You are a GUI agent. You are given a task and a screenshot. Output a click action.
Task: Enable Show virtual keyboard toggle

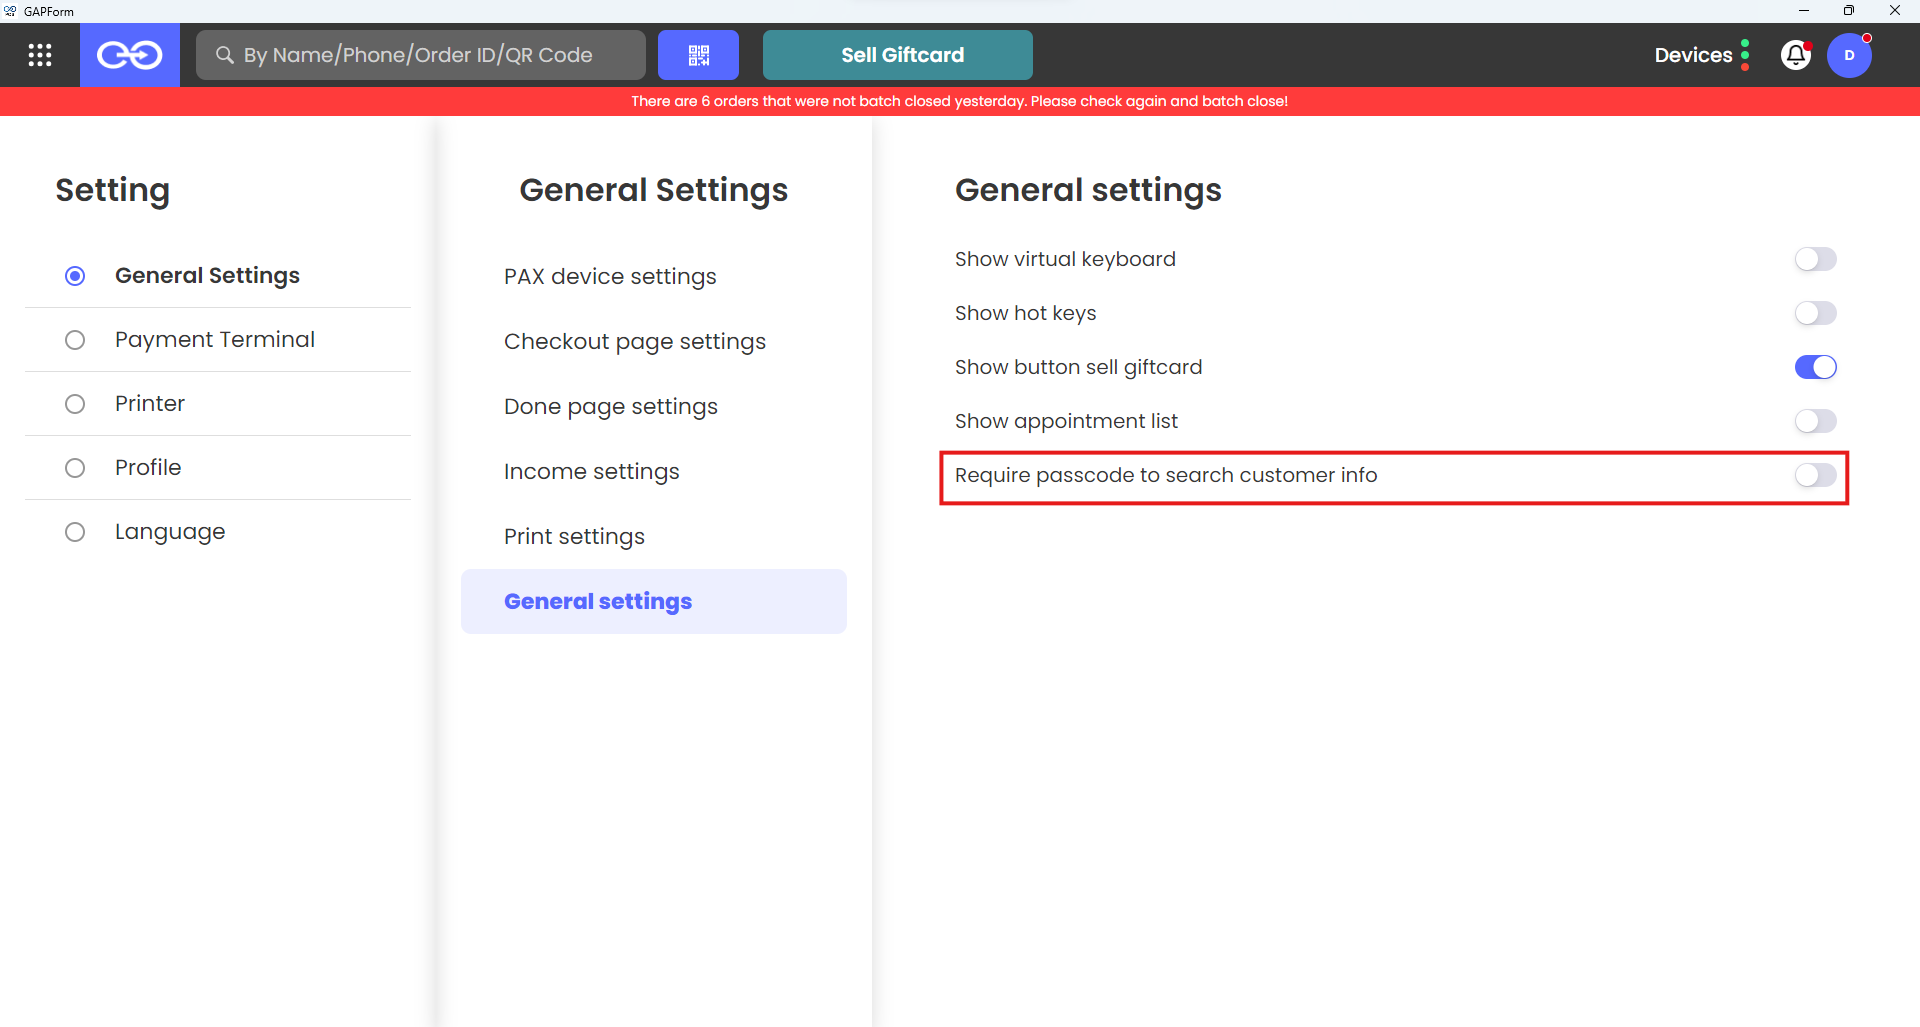(x=1815, y=259)
